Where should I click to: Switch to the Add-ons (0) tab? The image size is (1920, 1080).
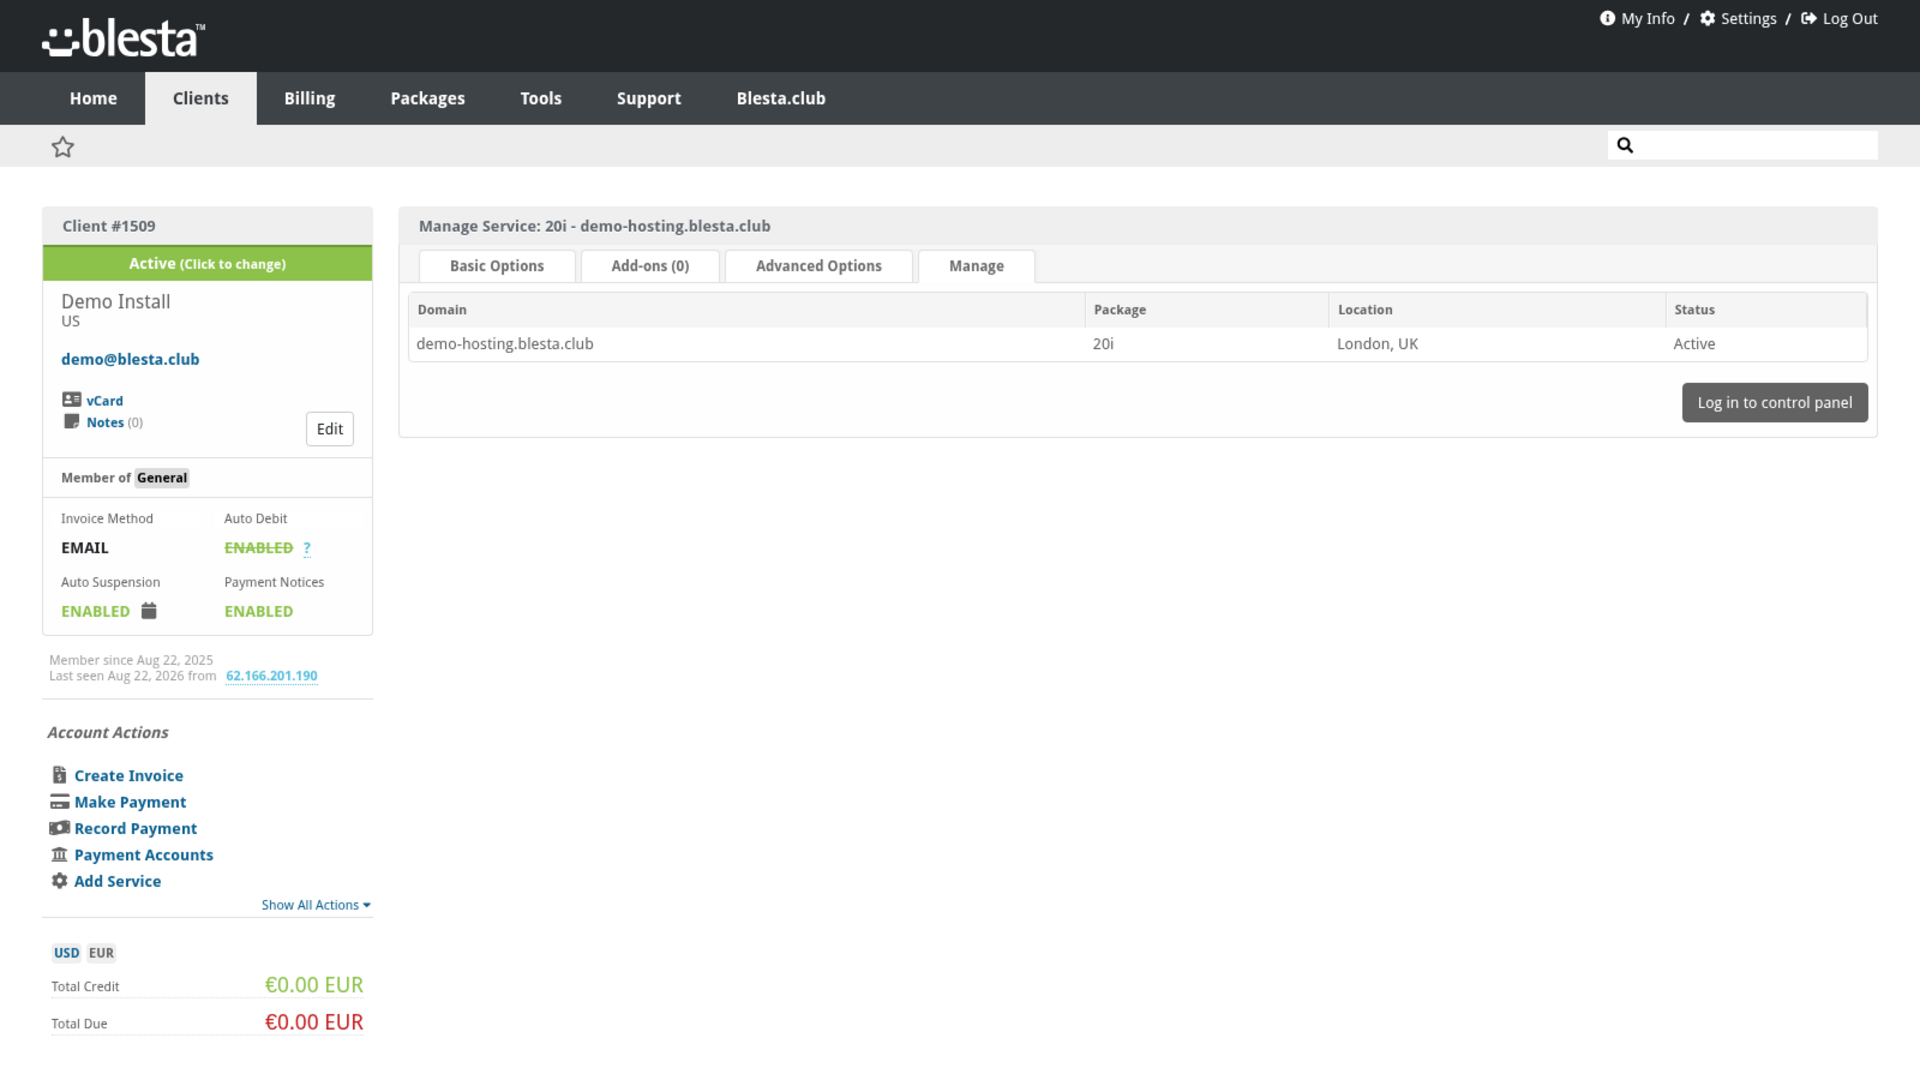click(x=650, y=266)
